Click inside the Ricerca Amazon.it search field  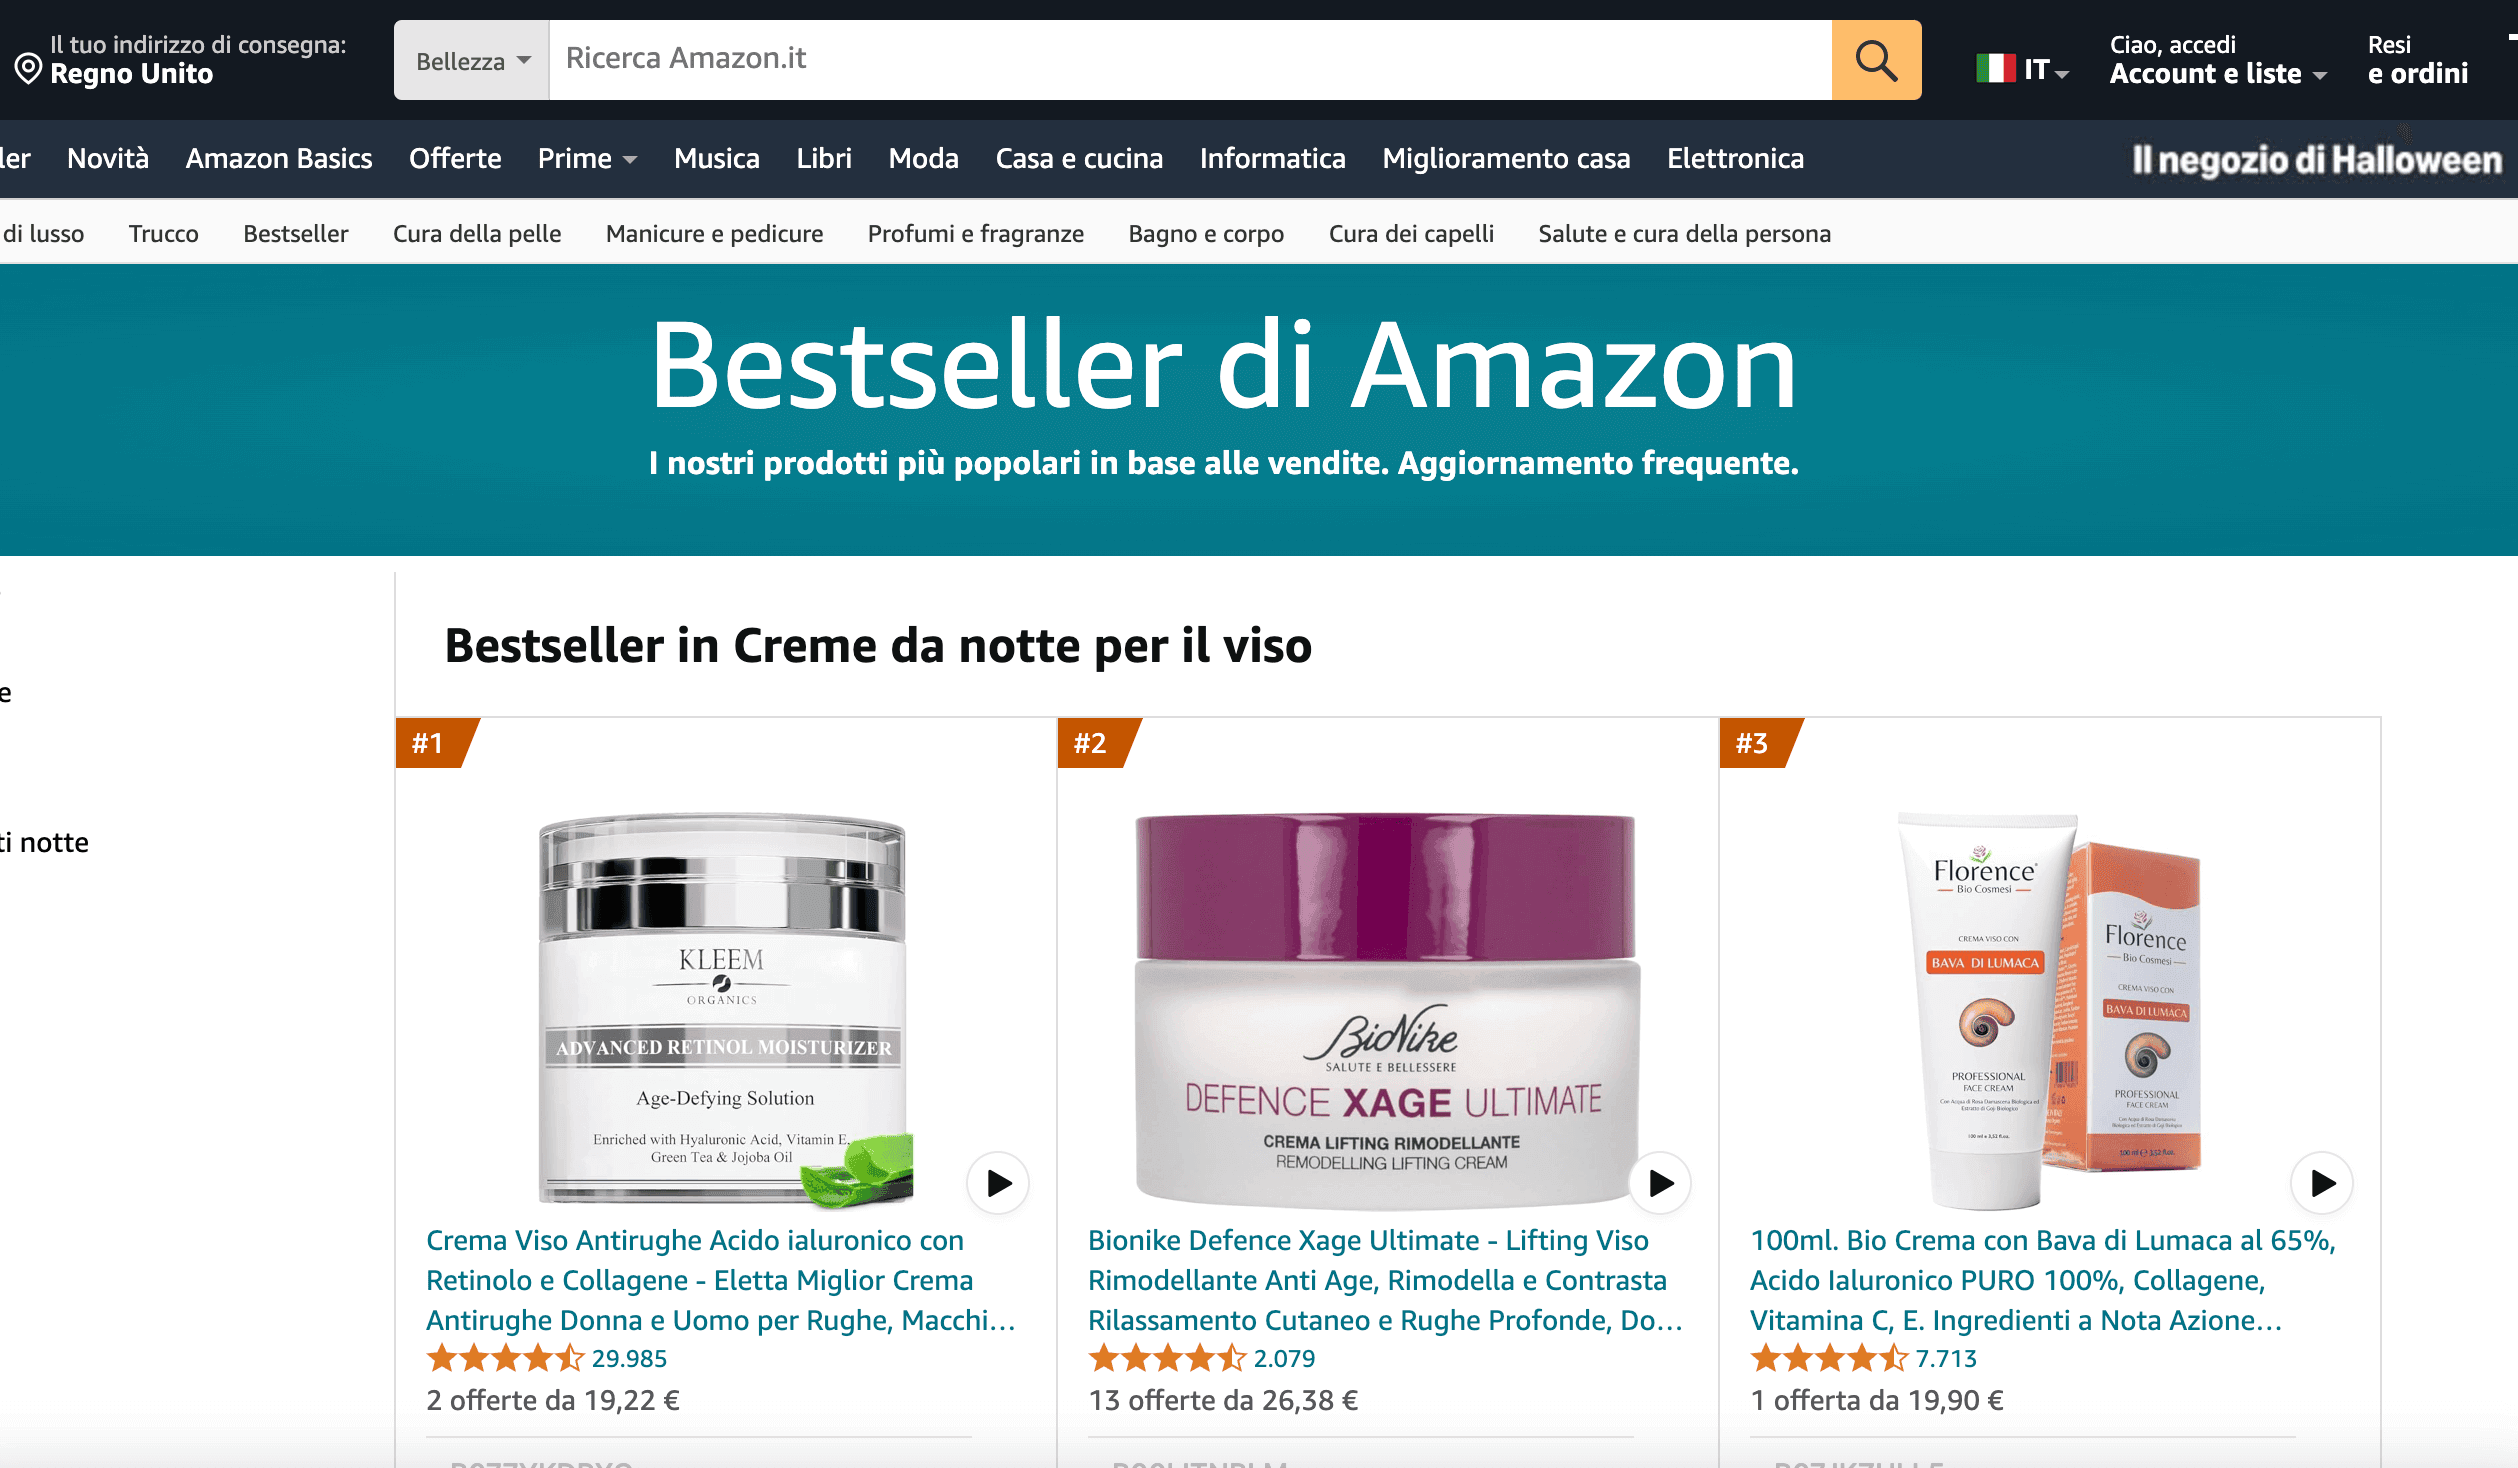(x=1190, y=60)
